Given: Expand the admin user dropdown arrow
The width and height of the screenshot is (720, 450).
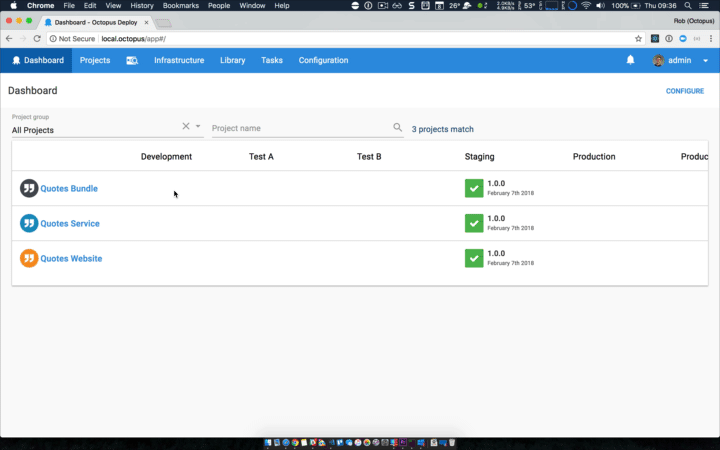Looking at the screenshot, I should [705, 61].
